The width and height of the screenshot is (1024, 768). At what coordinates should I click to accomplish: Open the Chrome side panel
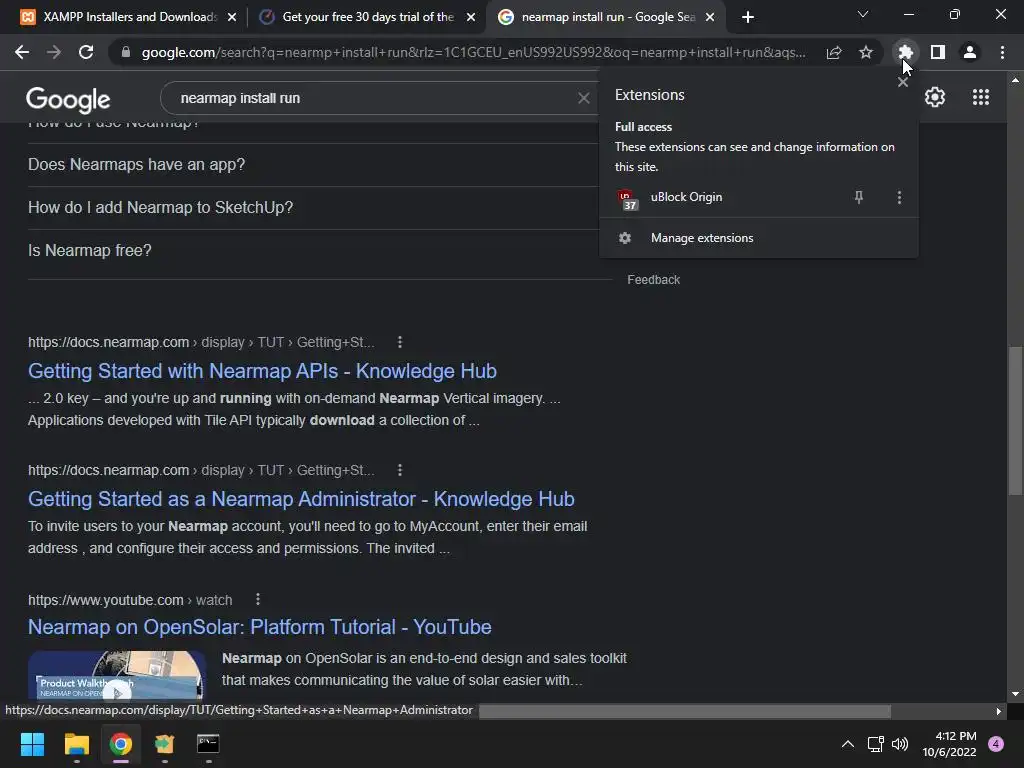(938, 52)
